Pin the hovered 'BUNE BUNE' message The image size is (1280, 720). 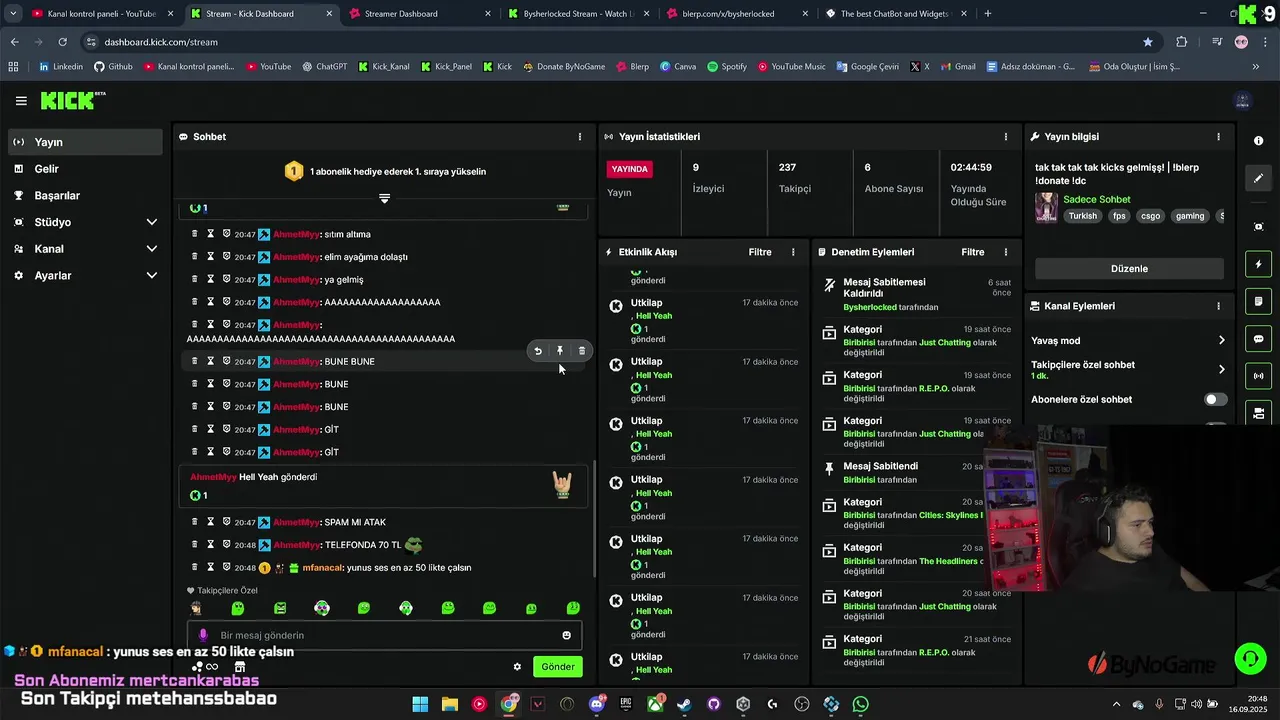(x=560, y=351)
